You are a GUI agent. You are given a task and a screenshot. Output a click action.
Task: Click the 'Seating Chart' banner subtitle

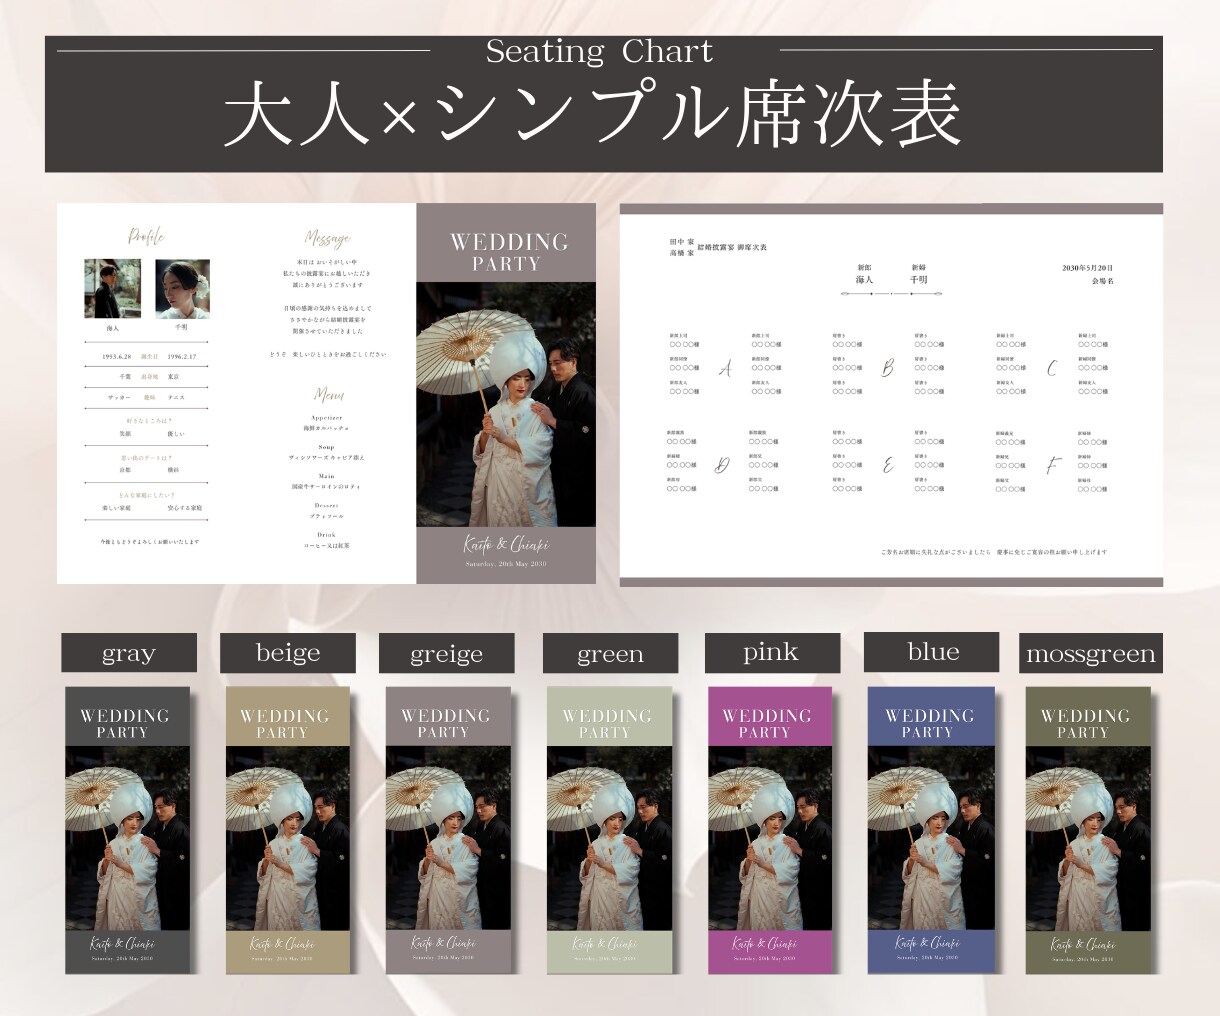600,52
